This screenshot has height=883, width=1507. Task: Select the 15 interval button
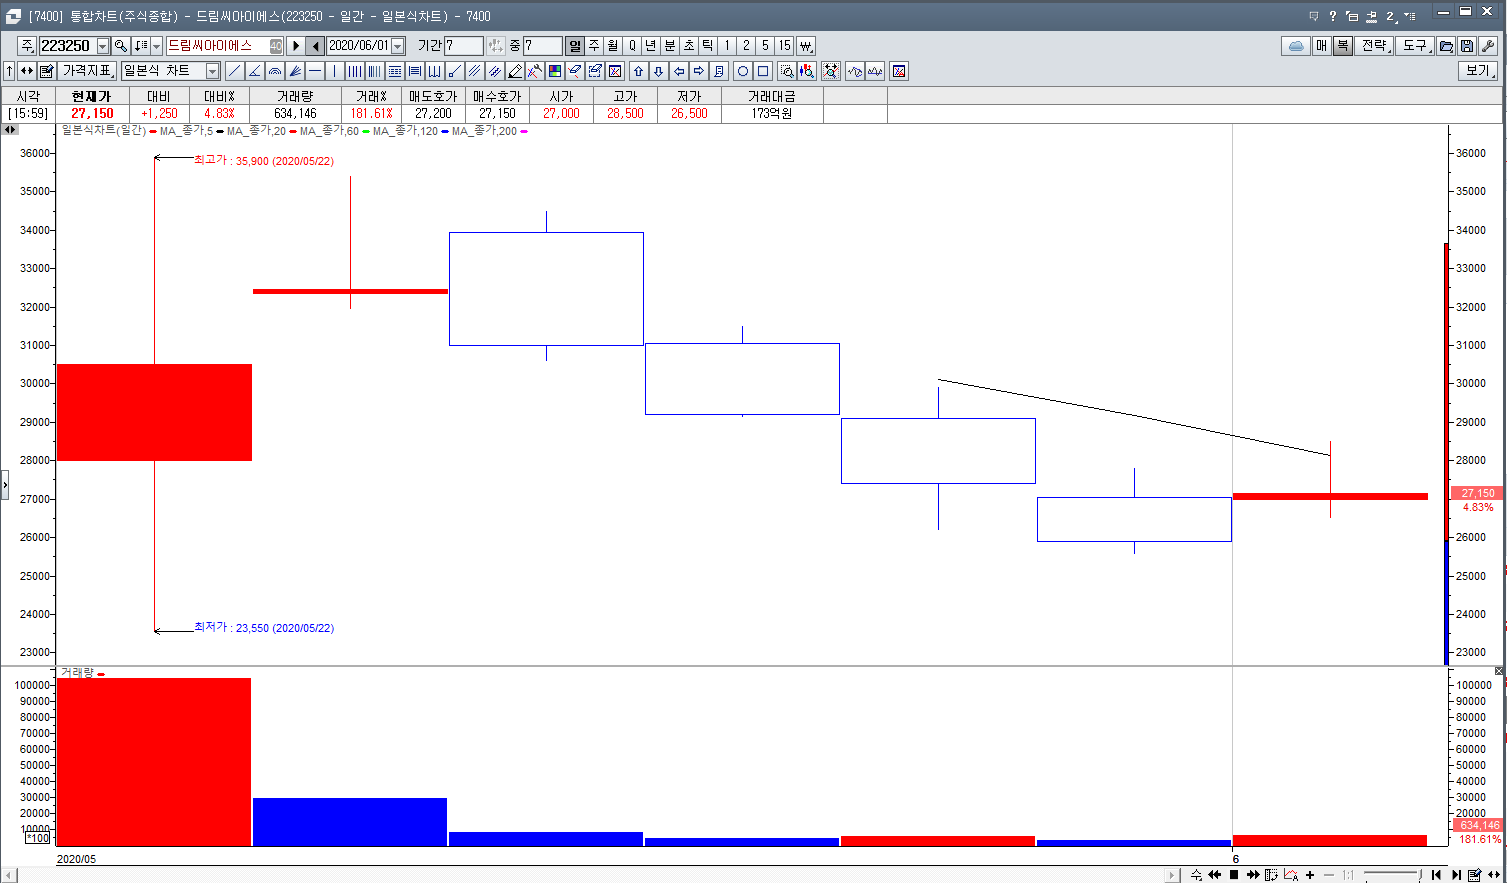785,46
